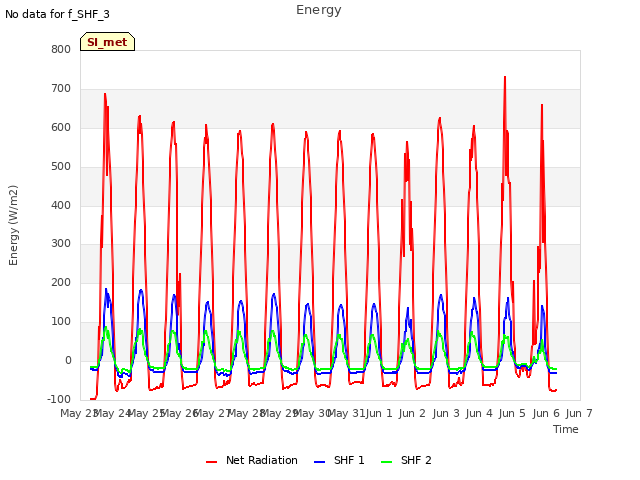Viewport: 640px width, 480px height.
Task: Click the blue SHF 1 legend swatch
Action: coord(319,462)
